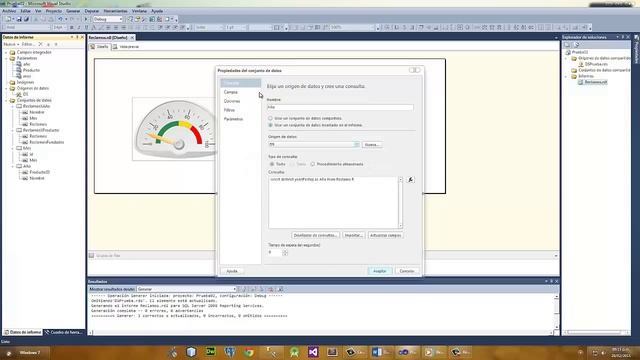
Task: Collapse the ReclamosXProducto dataset node
Action: tap(13, 130)
